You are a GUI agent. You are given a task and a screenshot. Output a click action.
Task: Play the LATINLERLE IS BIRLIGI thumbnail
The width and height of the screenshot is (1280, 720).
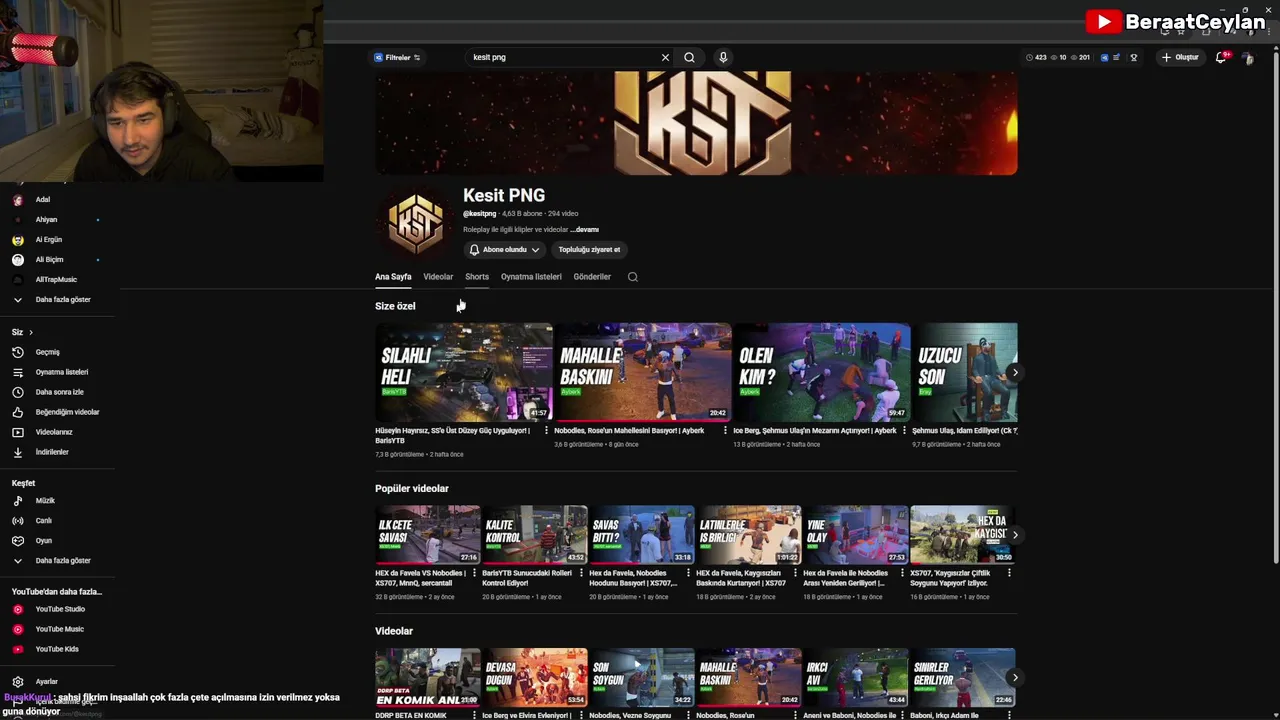point(749,535)
